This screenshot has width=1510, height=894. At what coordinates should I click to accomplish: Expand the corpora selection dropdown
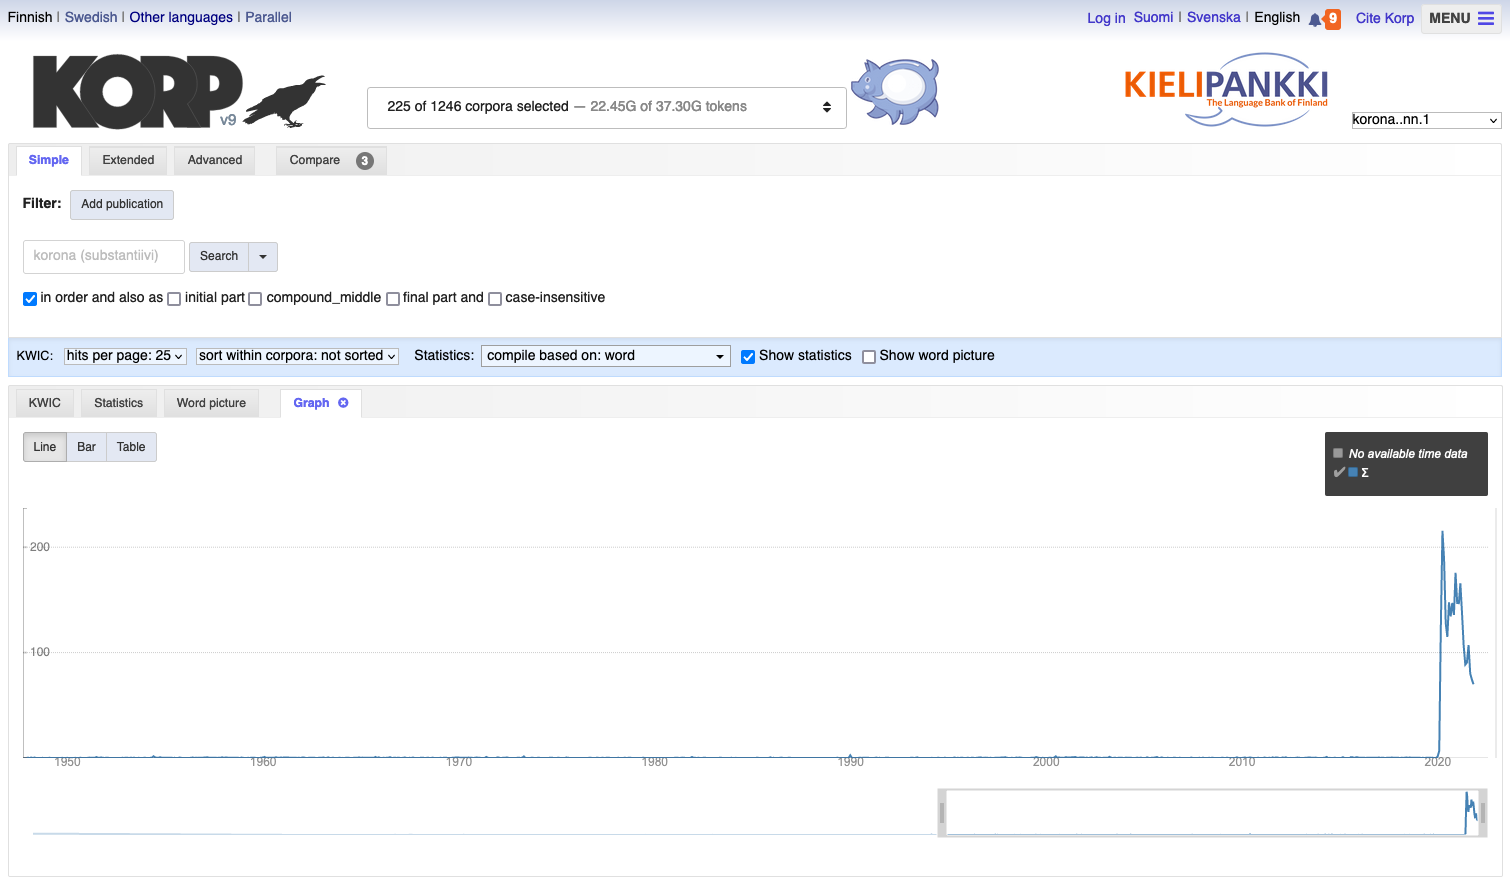click(x=606, y=107)
